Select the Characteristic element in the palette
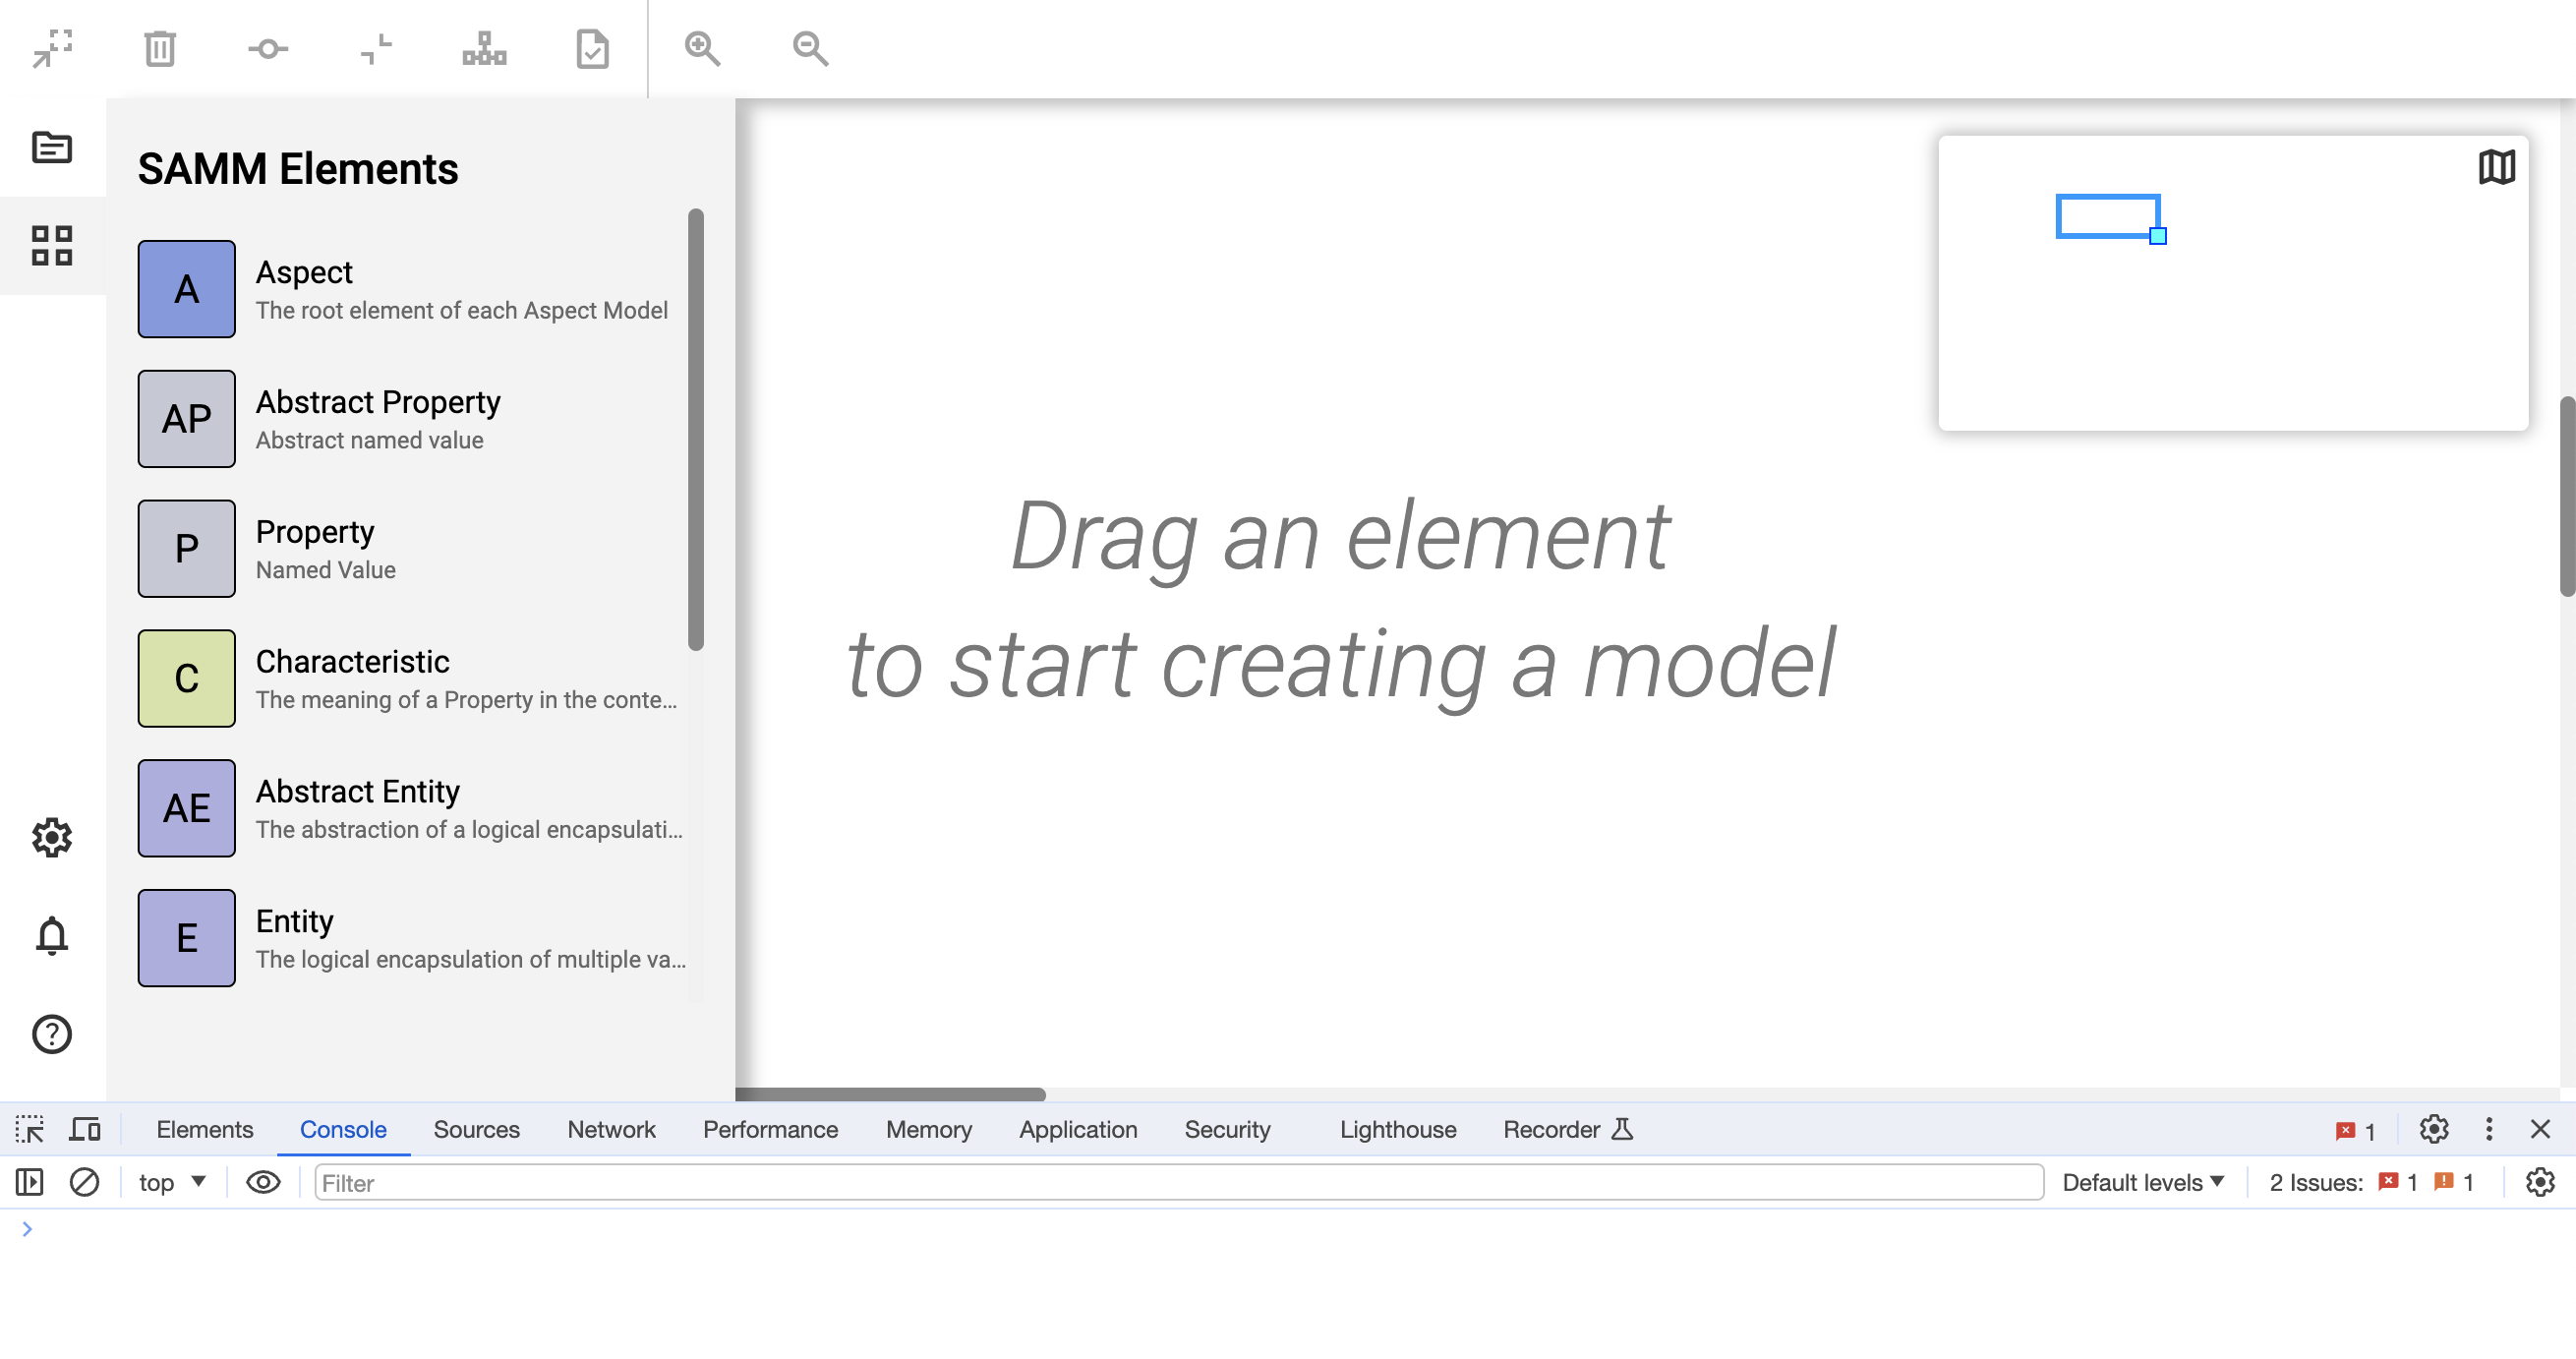The image size is (2576, 1359). tap(186, 678)
